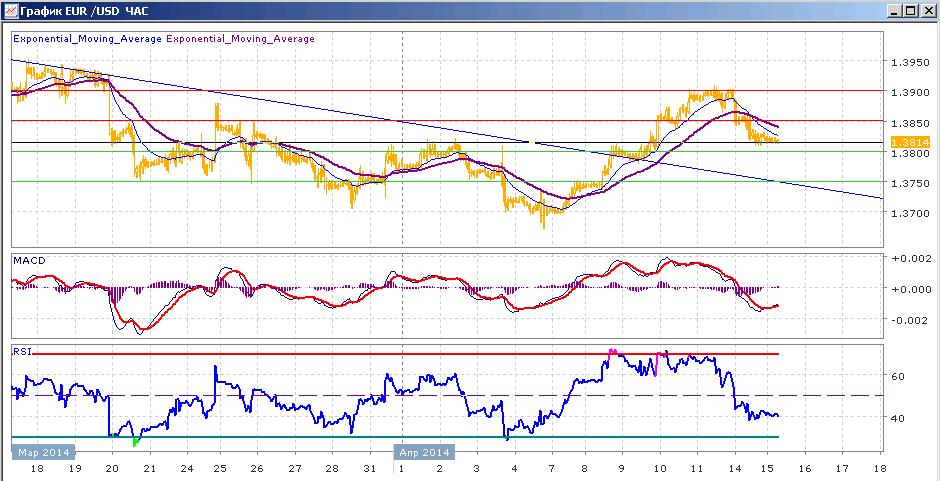940x481 pixels.
Task: Select date 14 on the time axis
Action: click(x=733, y=469)
